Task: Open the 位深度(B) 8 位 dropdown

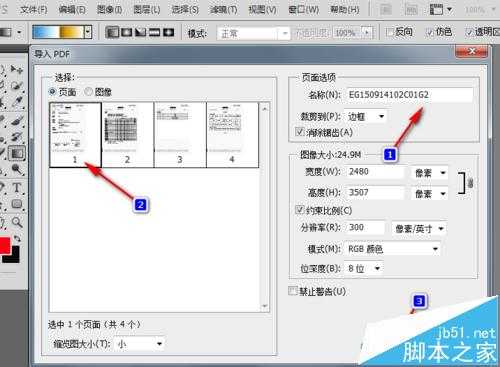Action: pos(364,268)
